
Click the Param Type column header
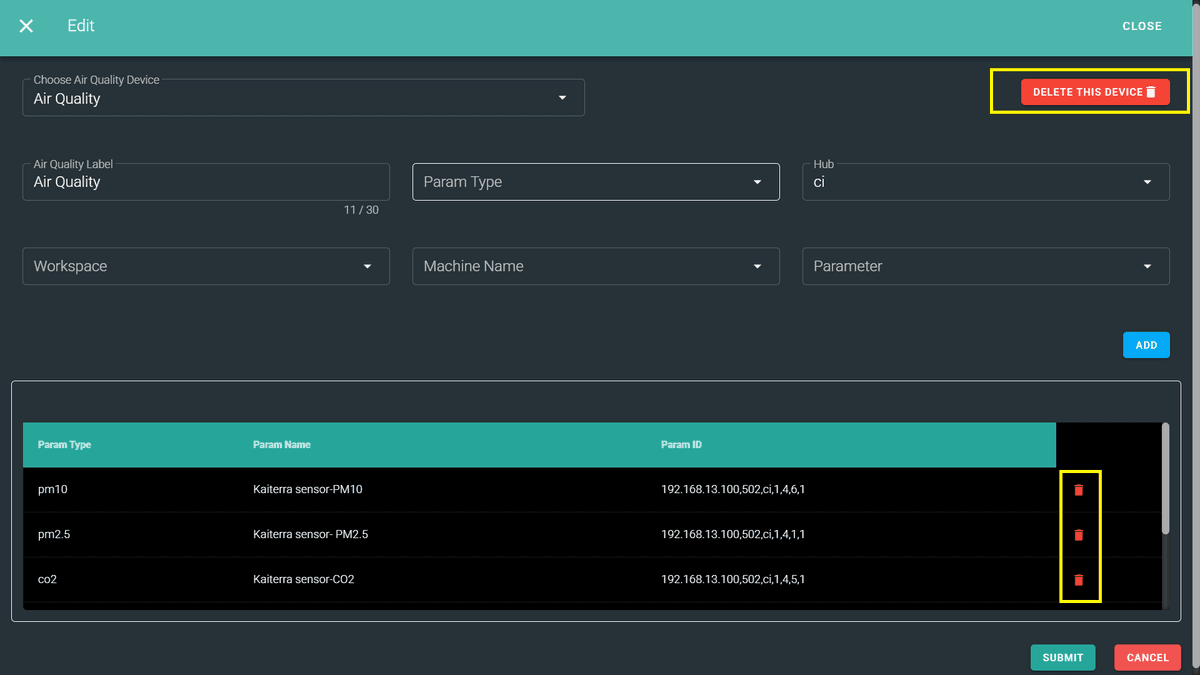coord(64,445)
